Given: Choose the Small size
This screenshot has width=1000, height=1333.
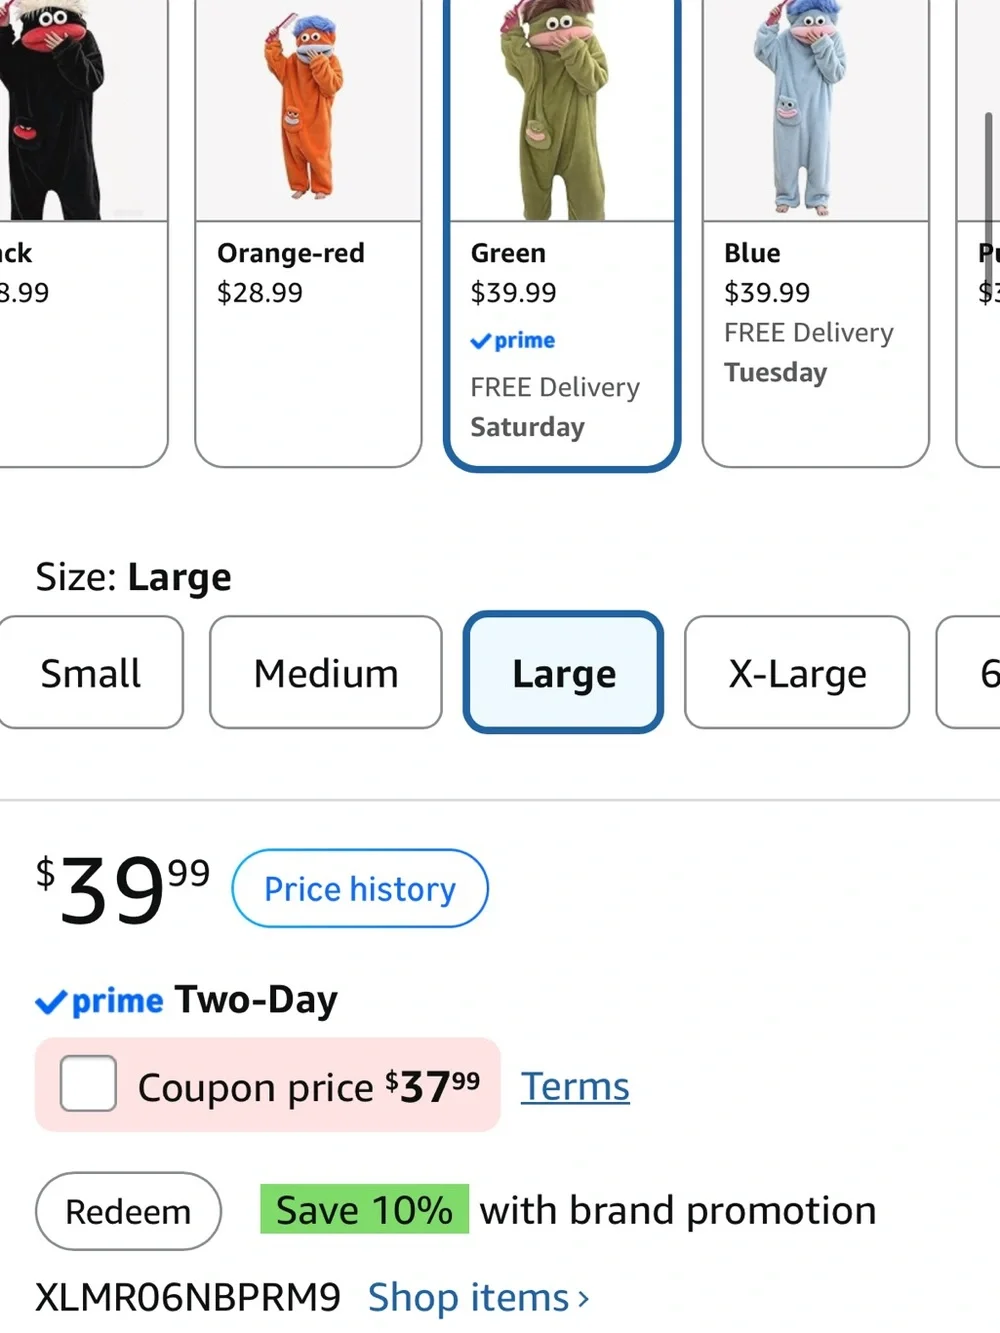Looking at the screenshot, I should pos(91,673).
